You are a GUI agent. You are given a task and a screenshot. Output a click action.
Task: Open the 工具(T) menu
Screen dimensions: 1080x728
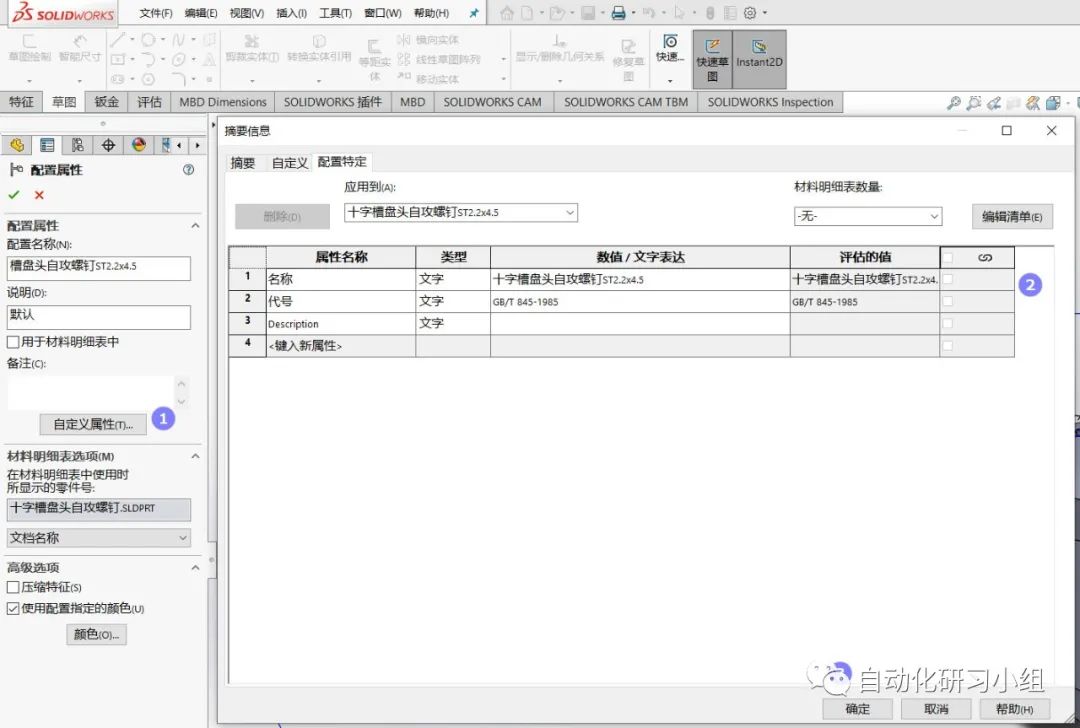point(335,13)
